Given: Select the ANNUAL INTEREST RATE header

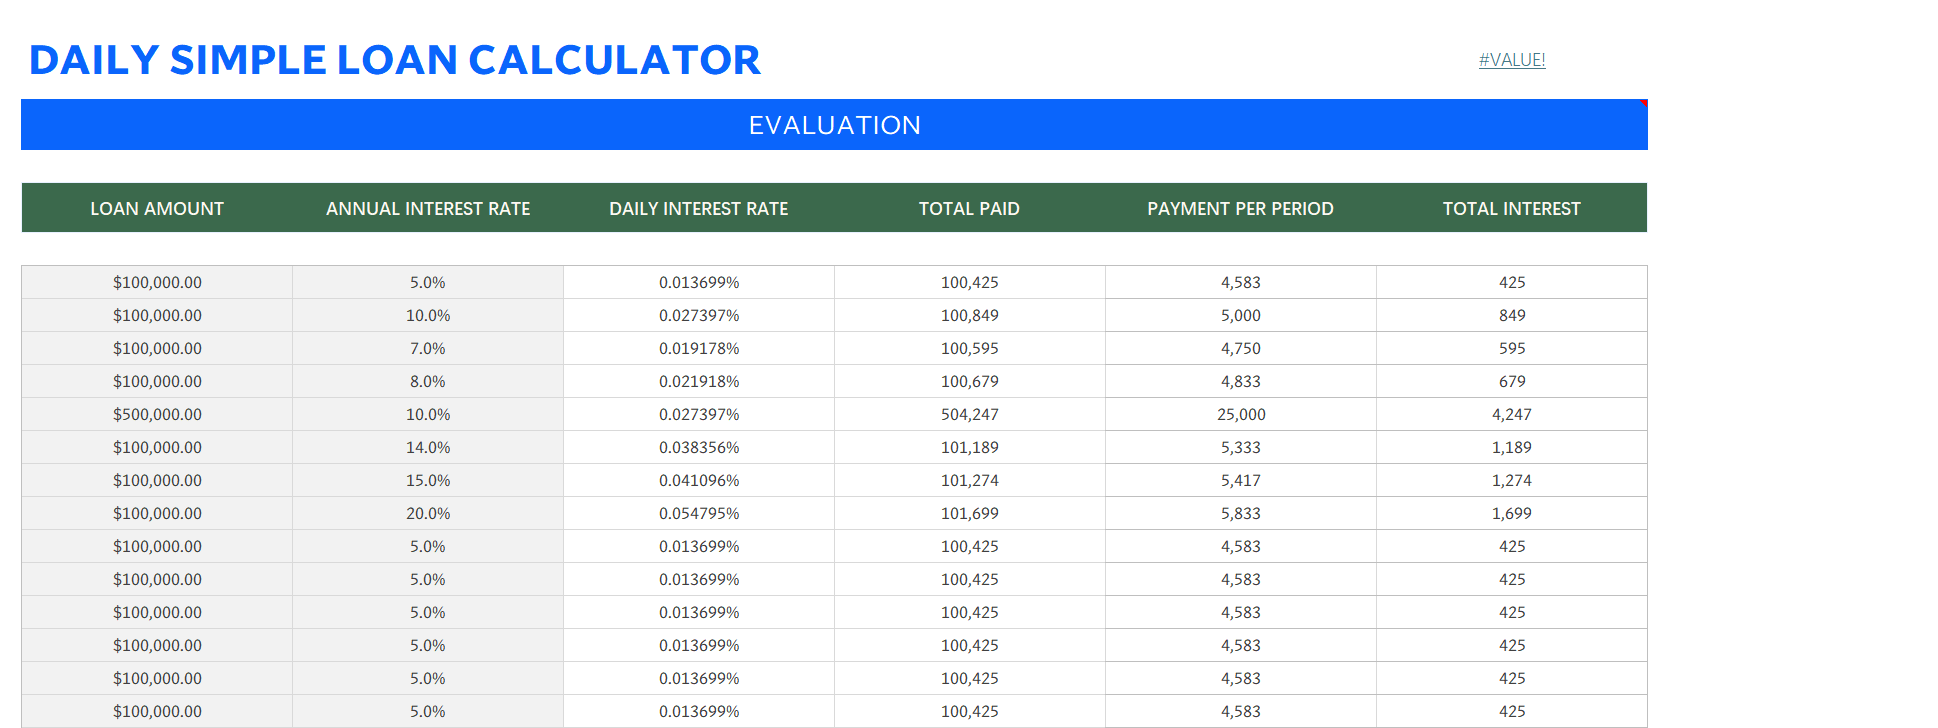Looking at the screenshot, I should coord(428,208).
